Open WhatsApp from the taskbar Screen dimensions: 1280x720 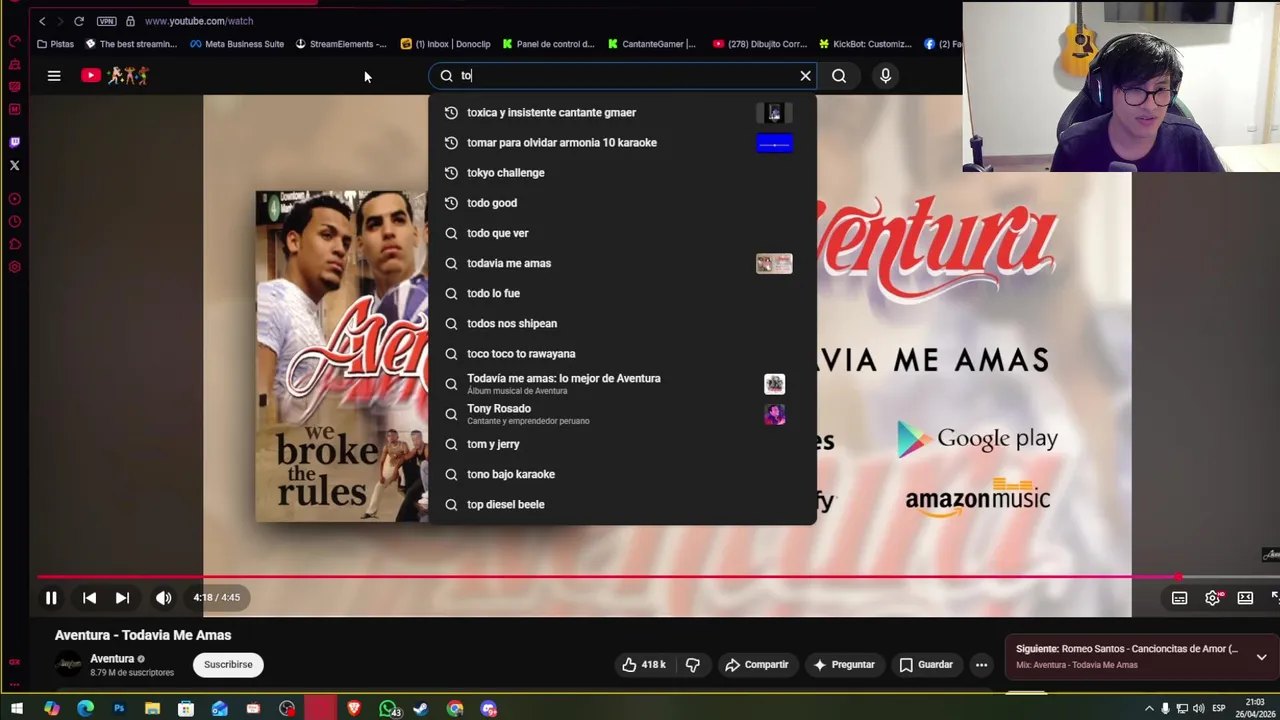(388, 709)
